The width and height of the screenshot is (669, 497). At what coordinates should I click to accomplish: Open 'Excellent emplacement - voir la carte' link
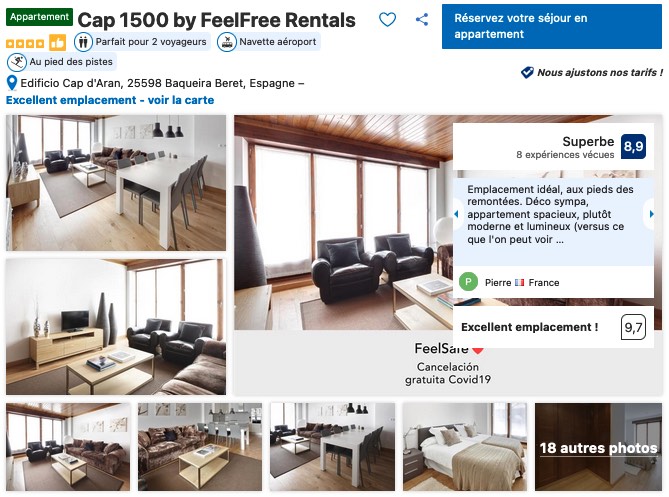tap(110, 100)
